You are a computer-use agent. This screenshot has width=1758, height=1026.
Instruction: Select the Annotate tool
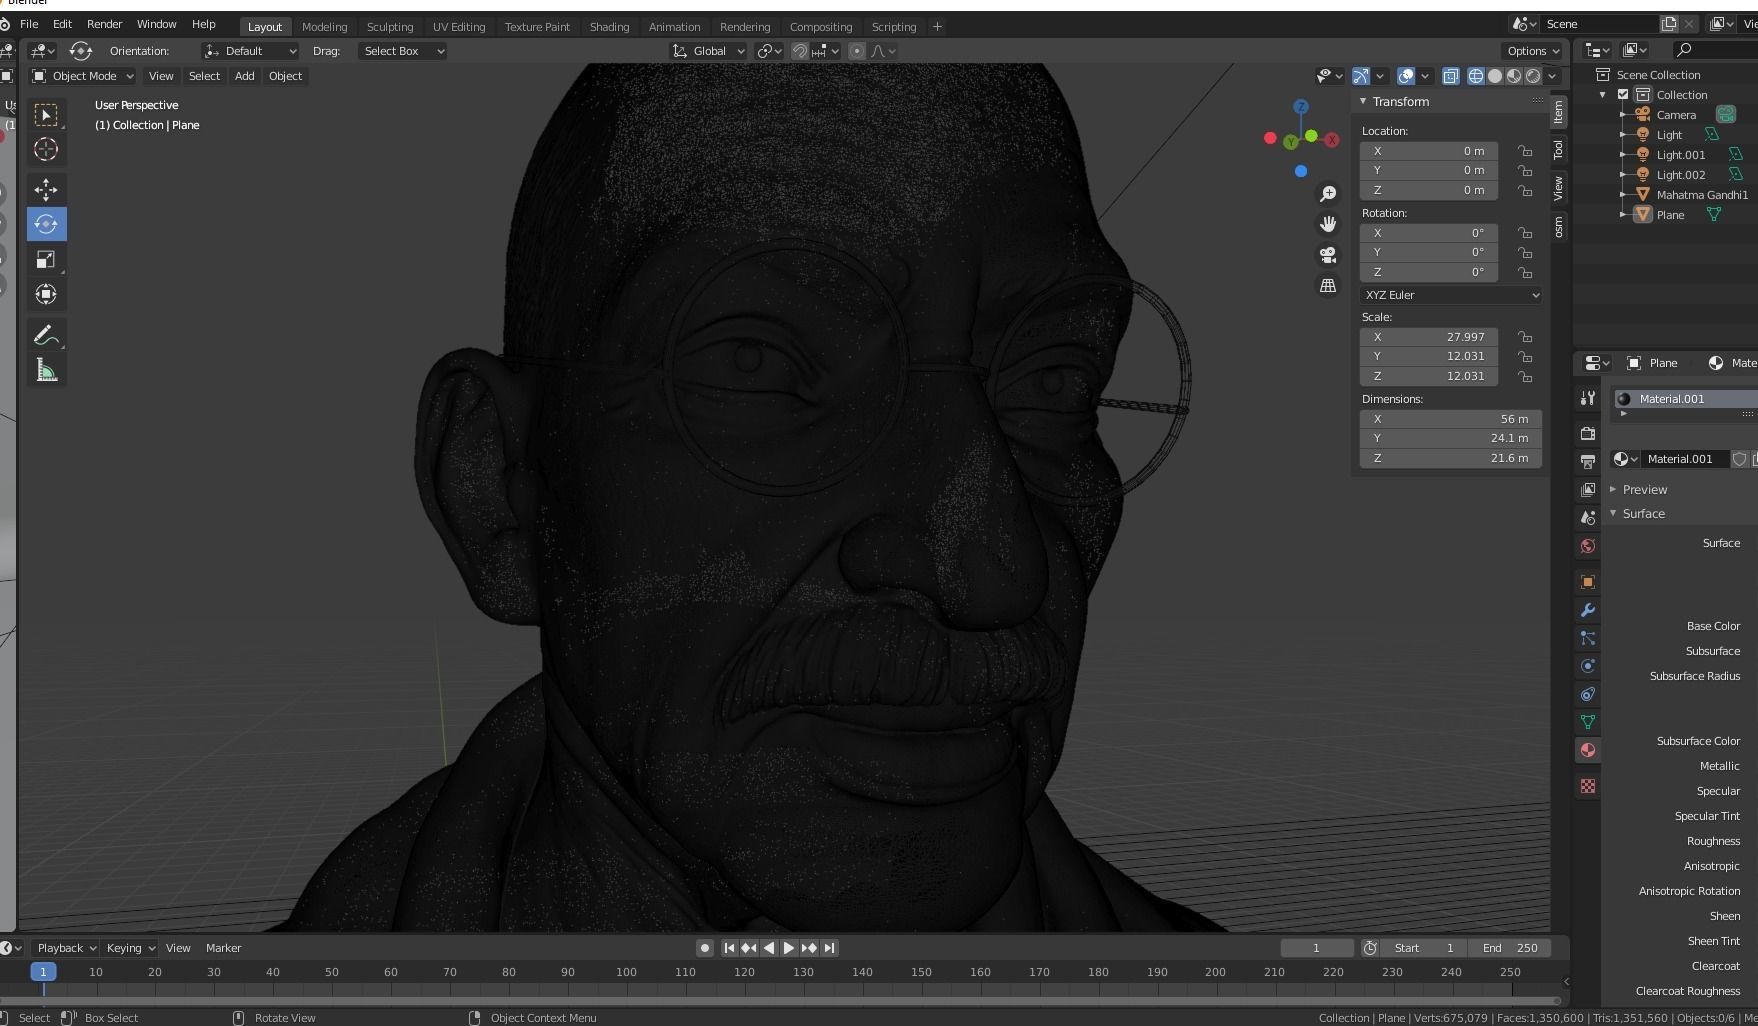(x=46, y=336)
